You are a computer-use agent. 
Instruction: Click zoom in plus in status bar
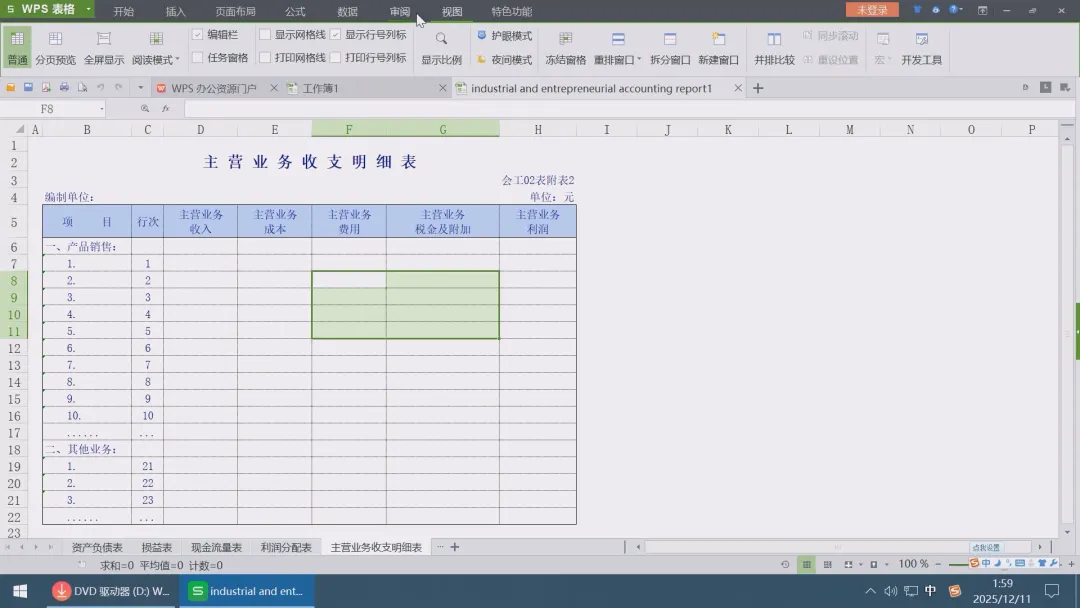click(1071, 564)
